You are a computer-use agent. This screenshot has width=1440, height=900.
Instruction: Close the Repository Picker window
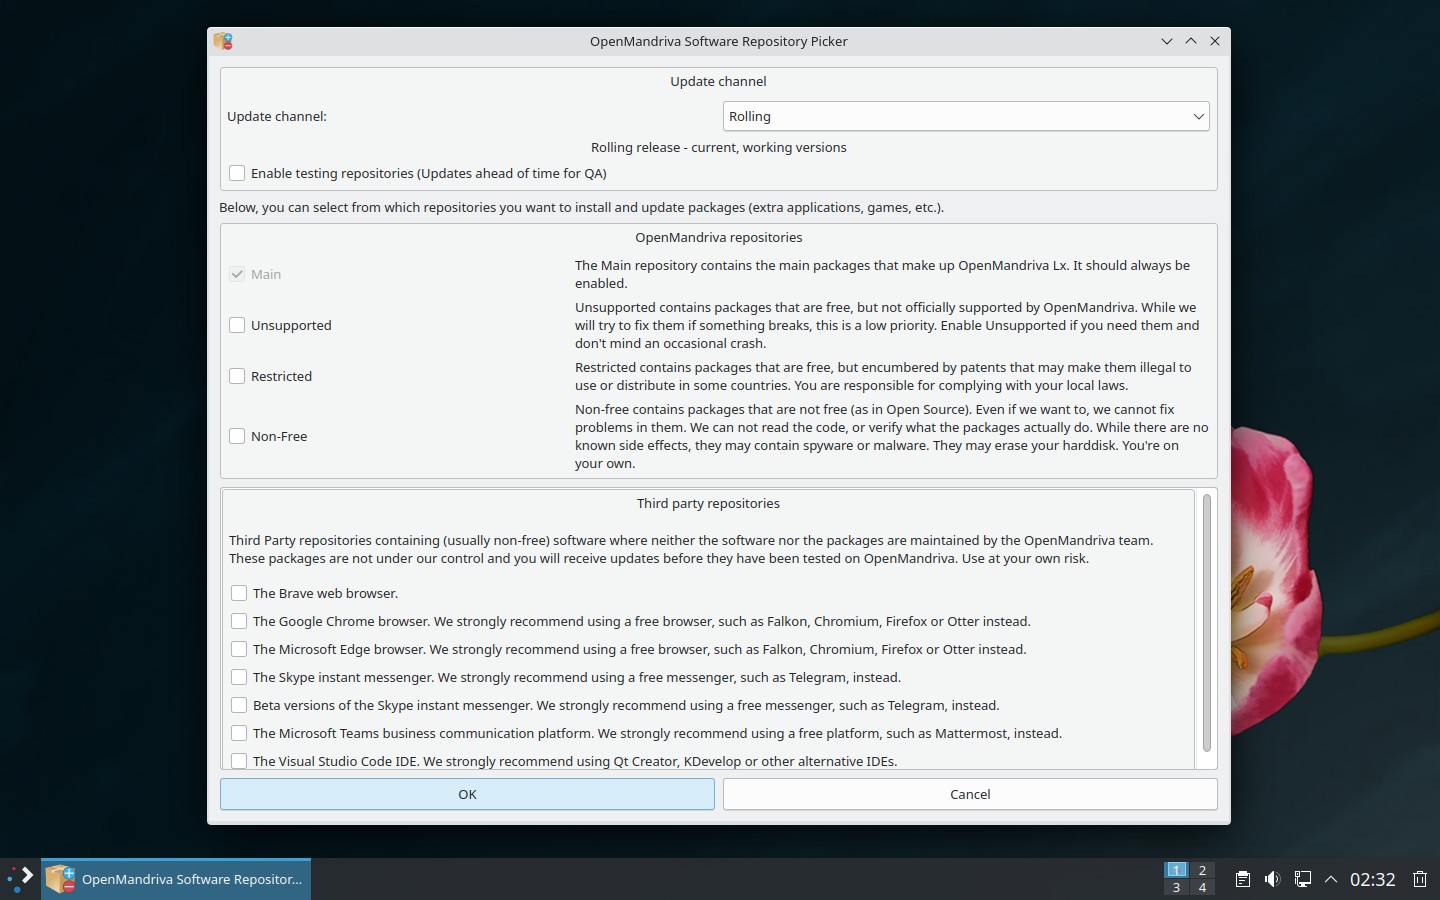[1215, 41]
